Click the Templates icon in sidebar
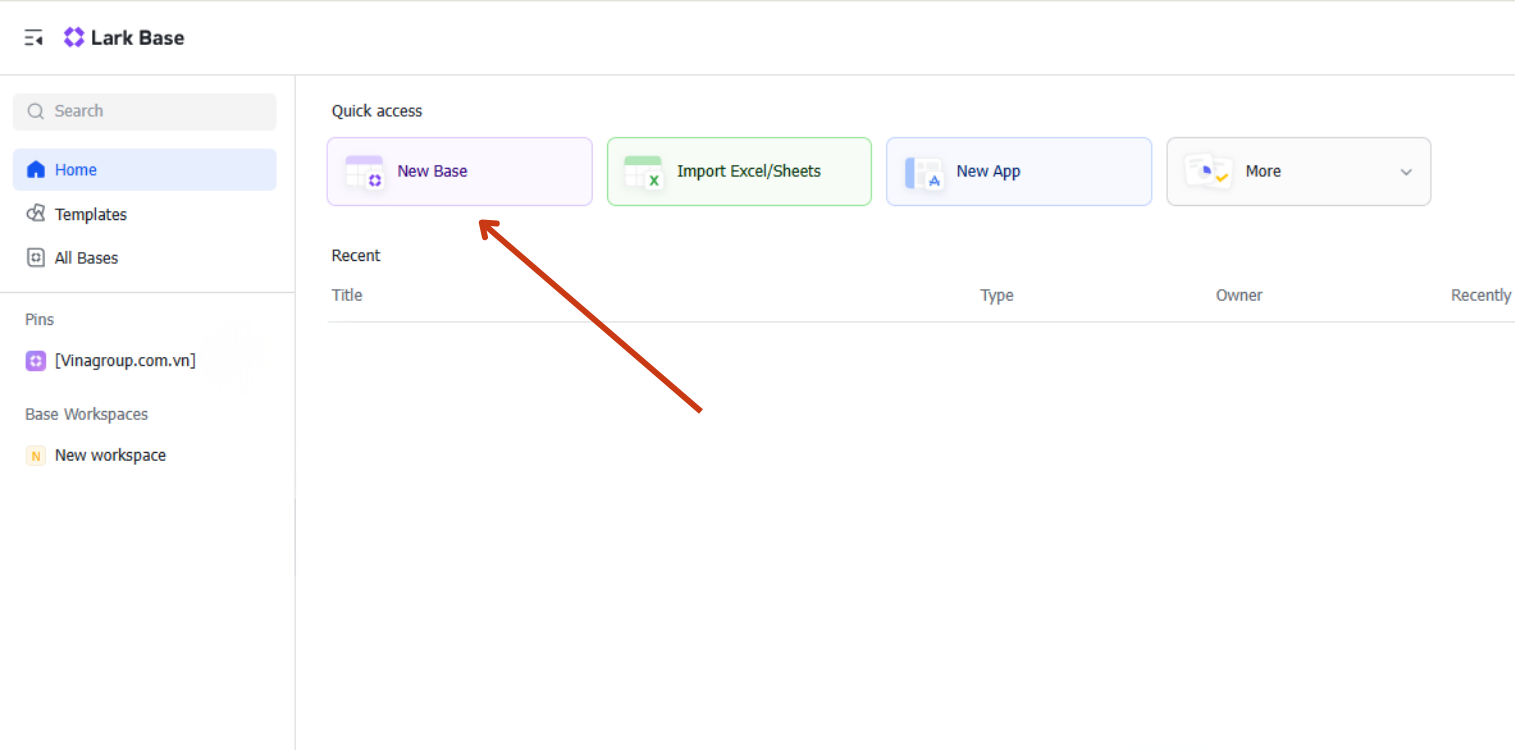Viewport: 1515px width, 750px height. [36, 214]
